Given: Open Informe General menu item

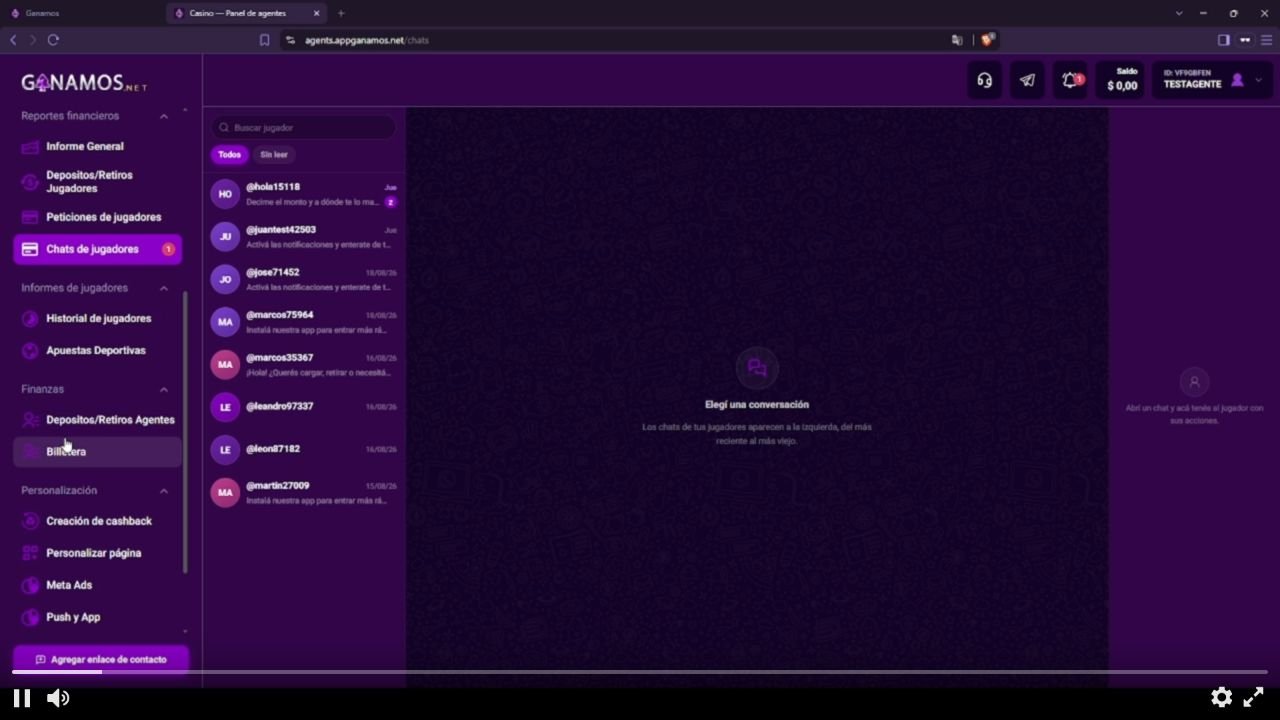Looking at the screenshot, I should pos(97,146).
